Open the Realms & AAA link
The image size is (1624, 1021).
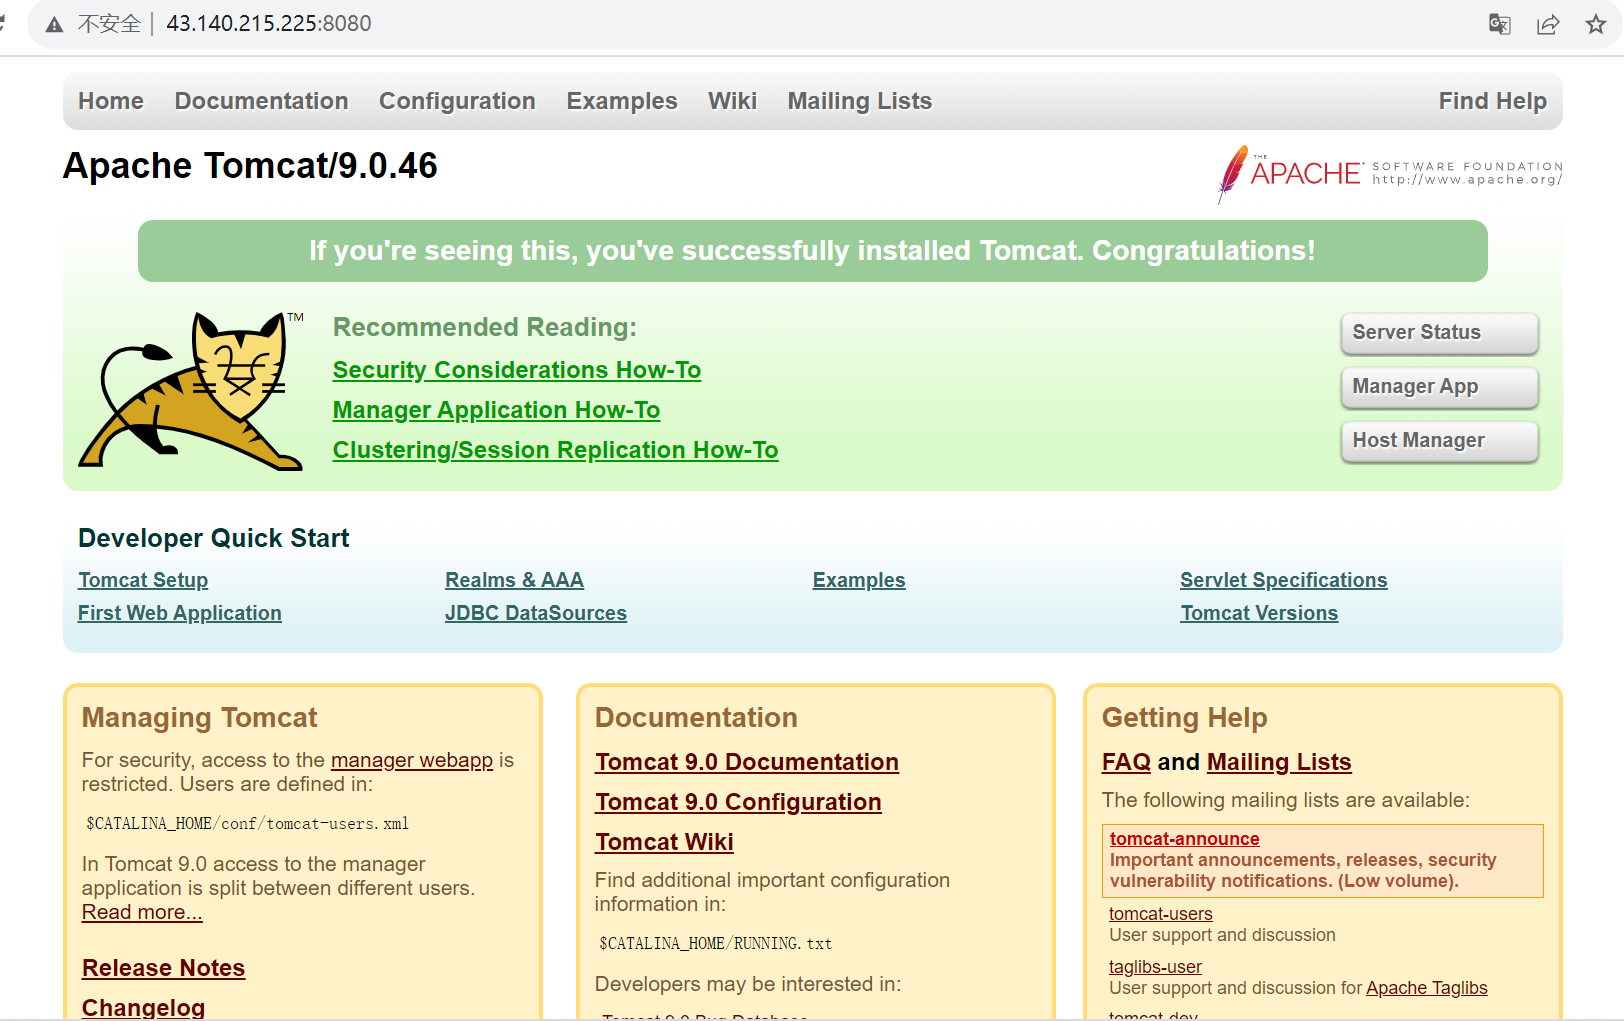pyautogui.click(x=514, y=580)
